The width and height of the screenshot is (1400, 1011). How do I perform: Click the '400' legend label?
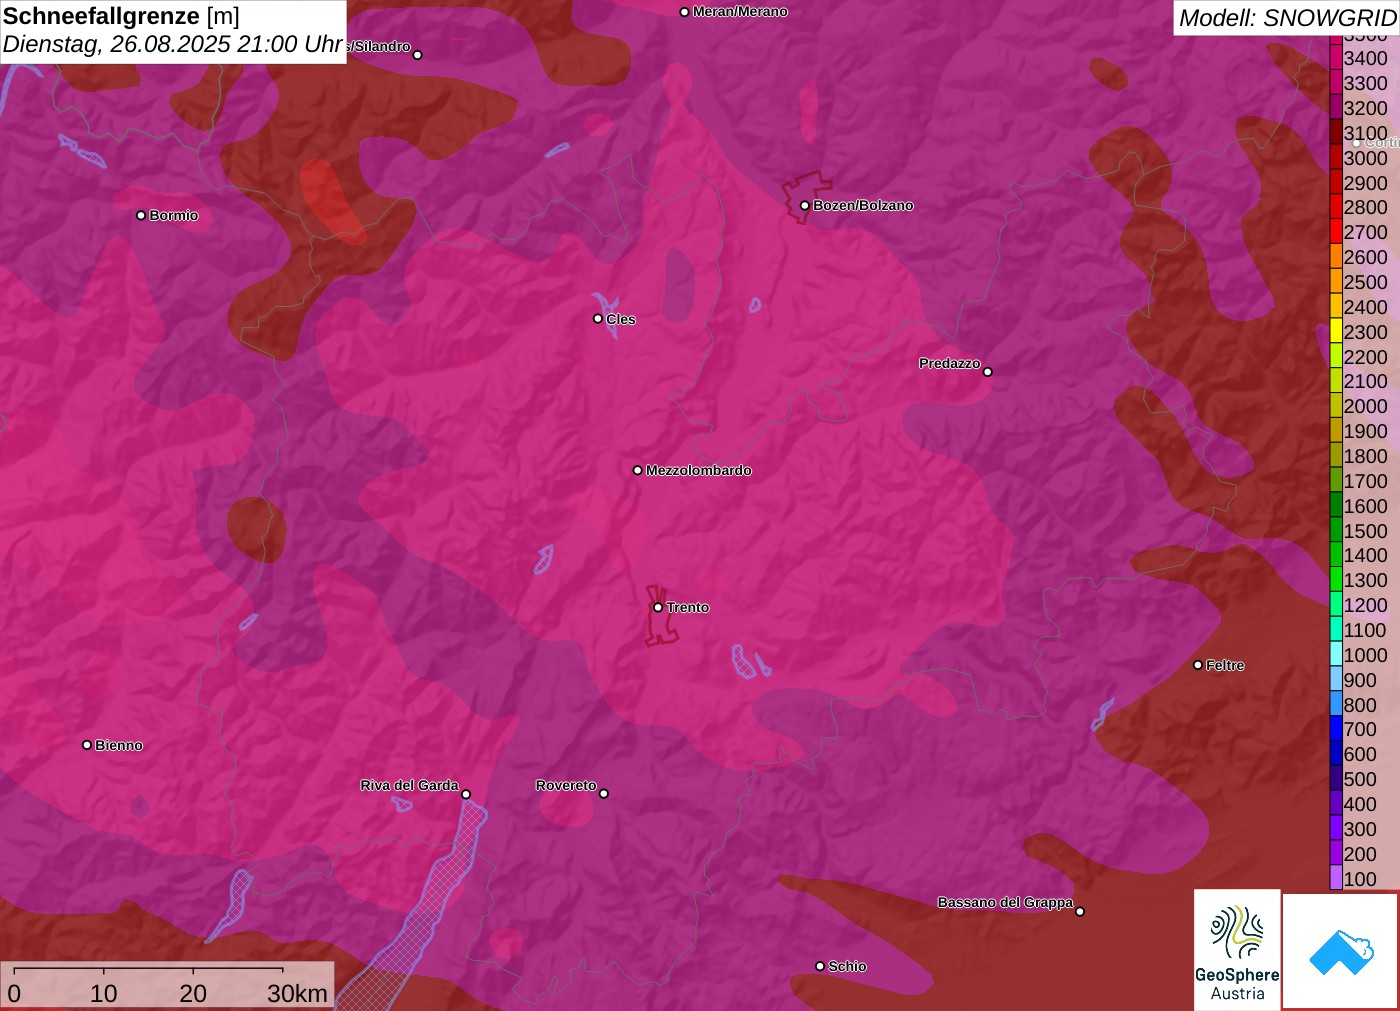(x=1360, y=804)
